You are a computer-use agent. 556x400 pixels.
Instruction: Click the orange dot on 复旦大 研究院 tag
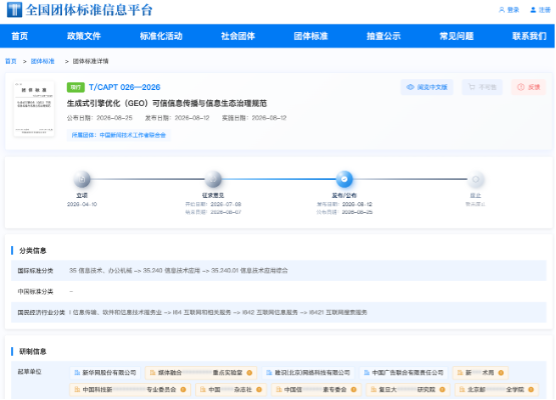442,389
